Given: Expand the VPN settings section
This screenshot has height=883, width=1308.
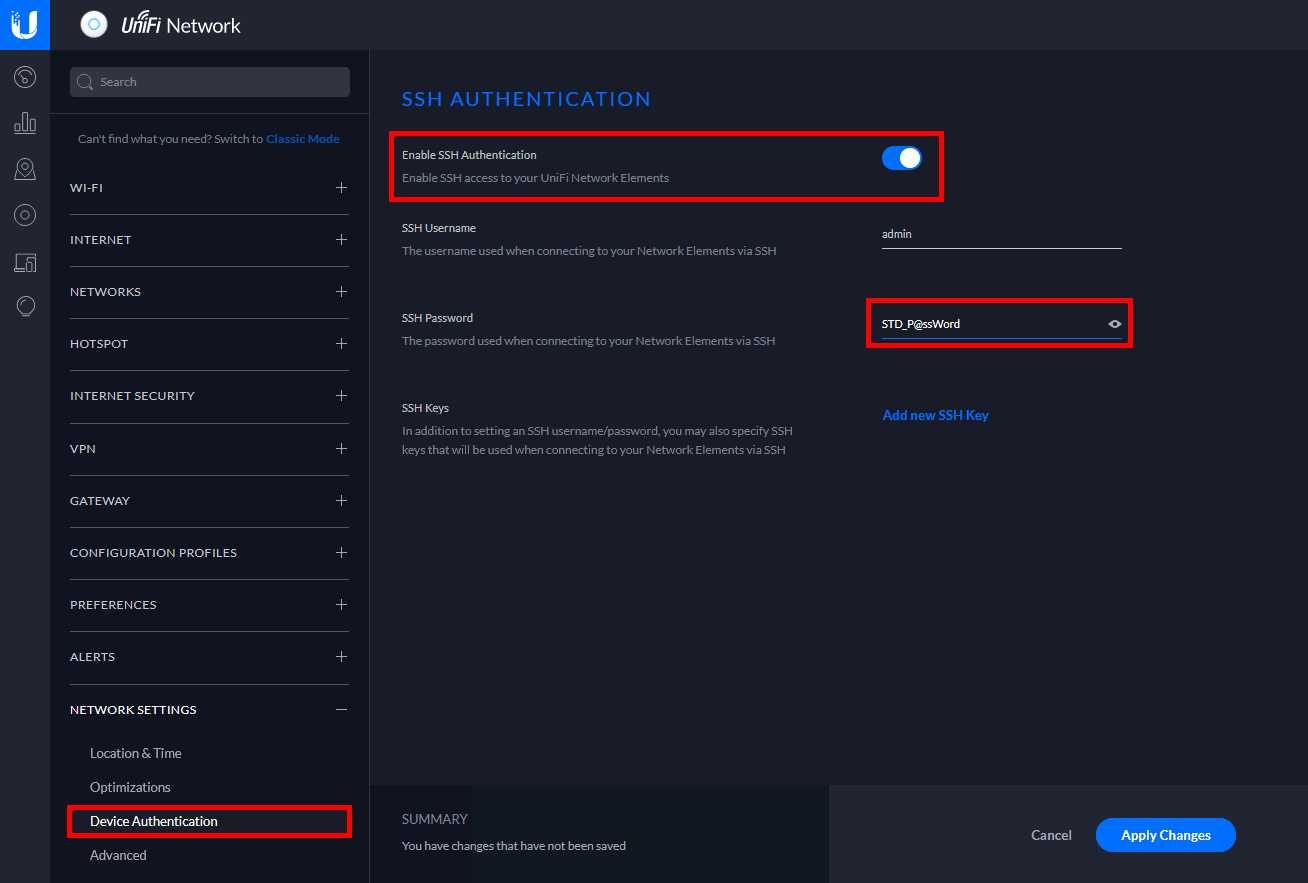Looking at the screenshot, I should click(x=341, y=449).
